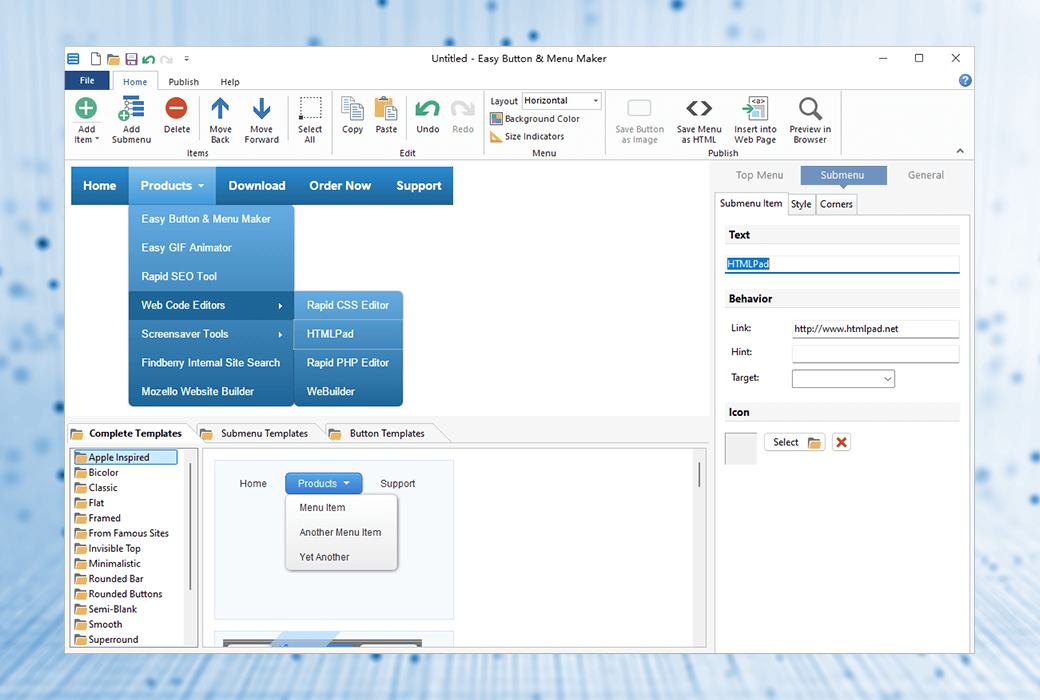The image size is (1040, 700).
Task: Expand the Screensaver Tools submenu
Action: pos(211,334)
